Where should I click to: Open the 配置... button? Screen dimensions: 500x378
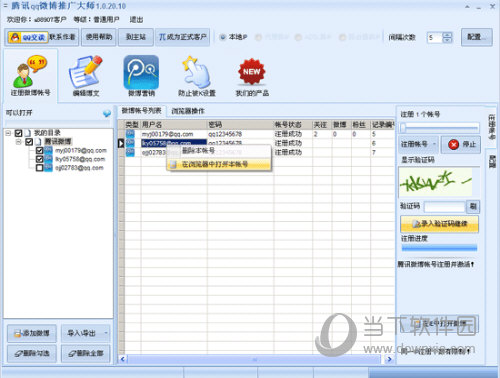coord(477,37)
